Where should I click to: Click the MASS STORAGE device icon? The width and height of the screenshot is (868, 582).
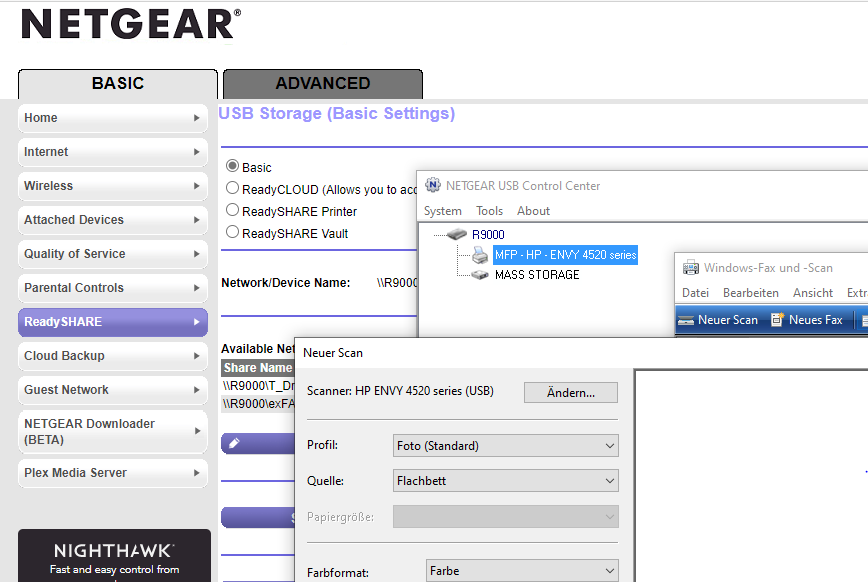tap(478, 274)
